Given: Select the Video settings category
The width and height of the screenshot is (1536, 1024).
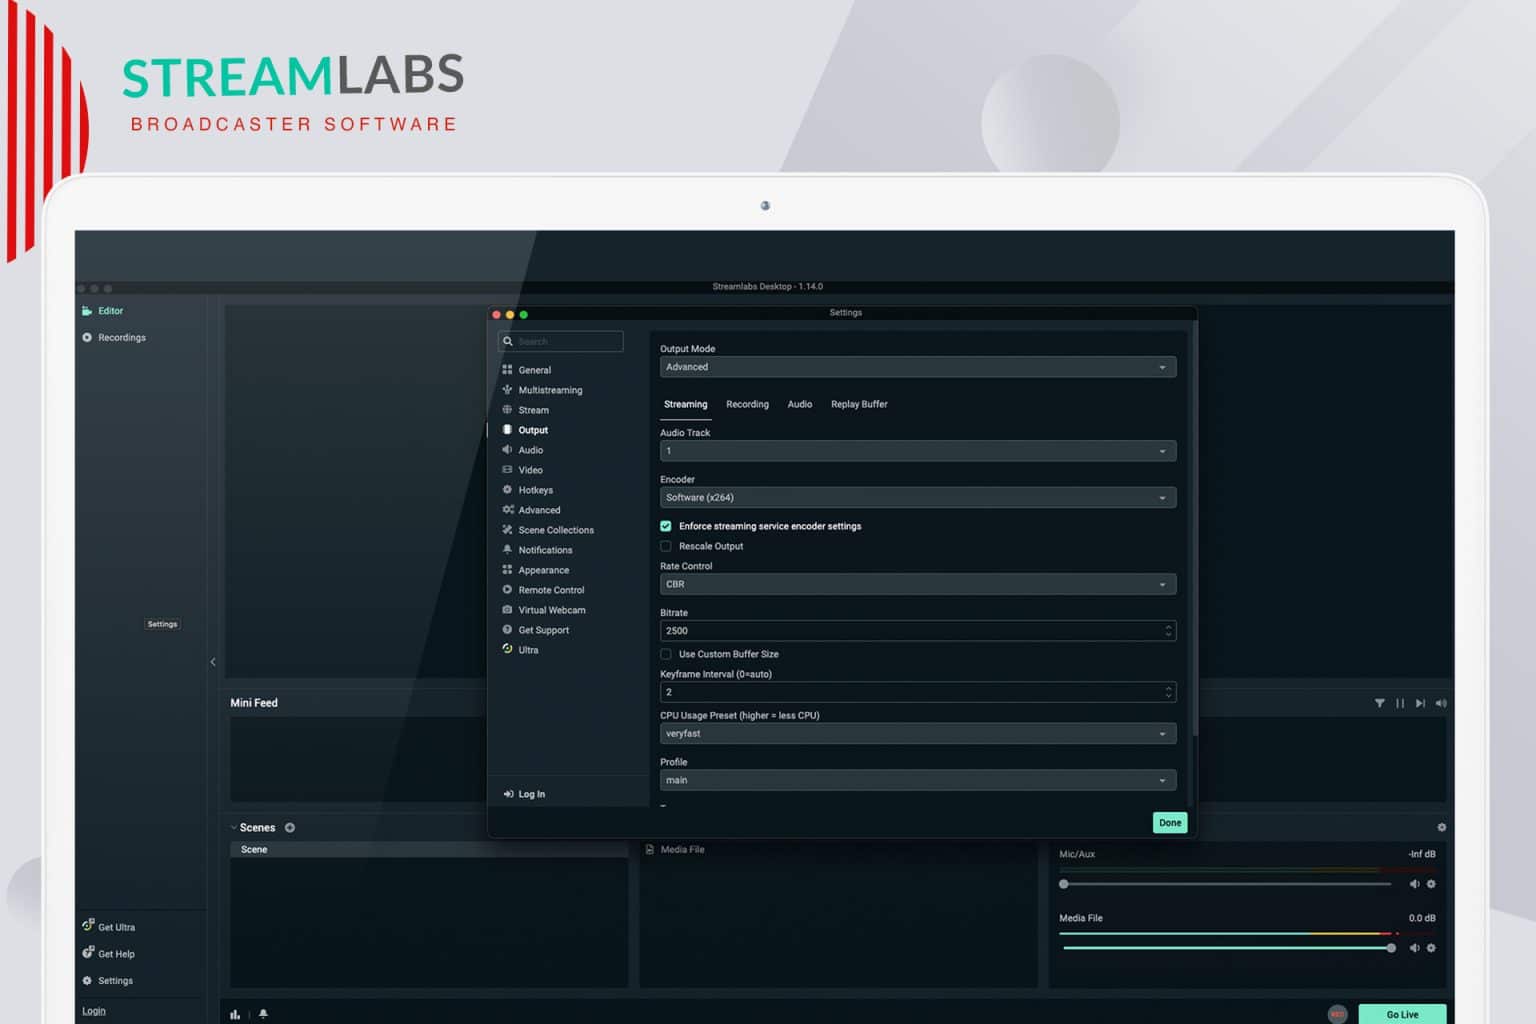Looking at the screenshot, I should (x=530, y=470).
